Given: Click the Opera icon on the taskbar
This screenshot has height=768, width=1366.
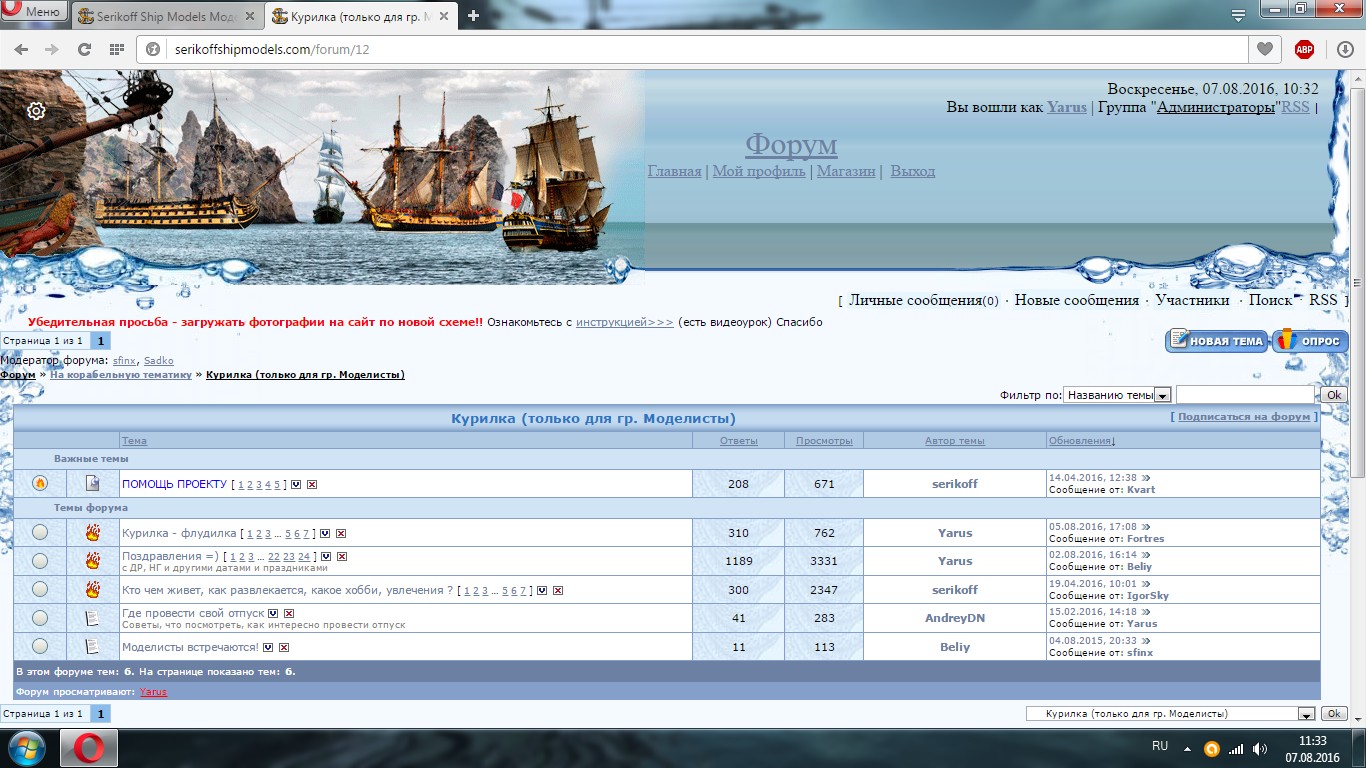Looking at the screenshot, I should tap(89, 748).
